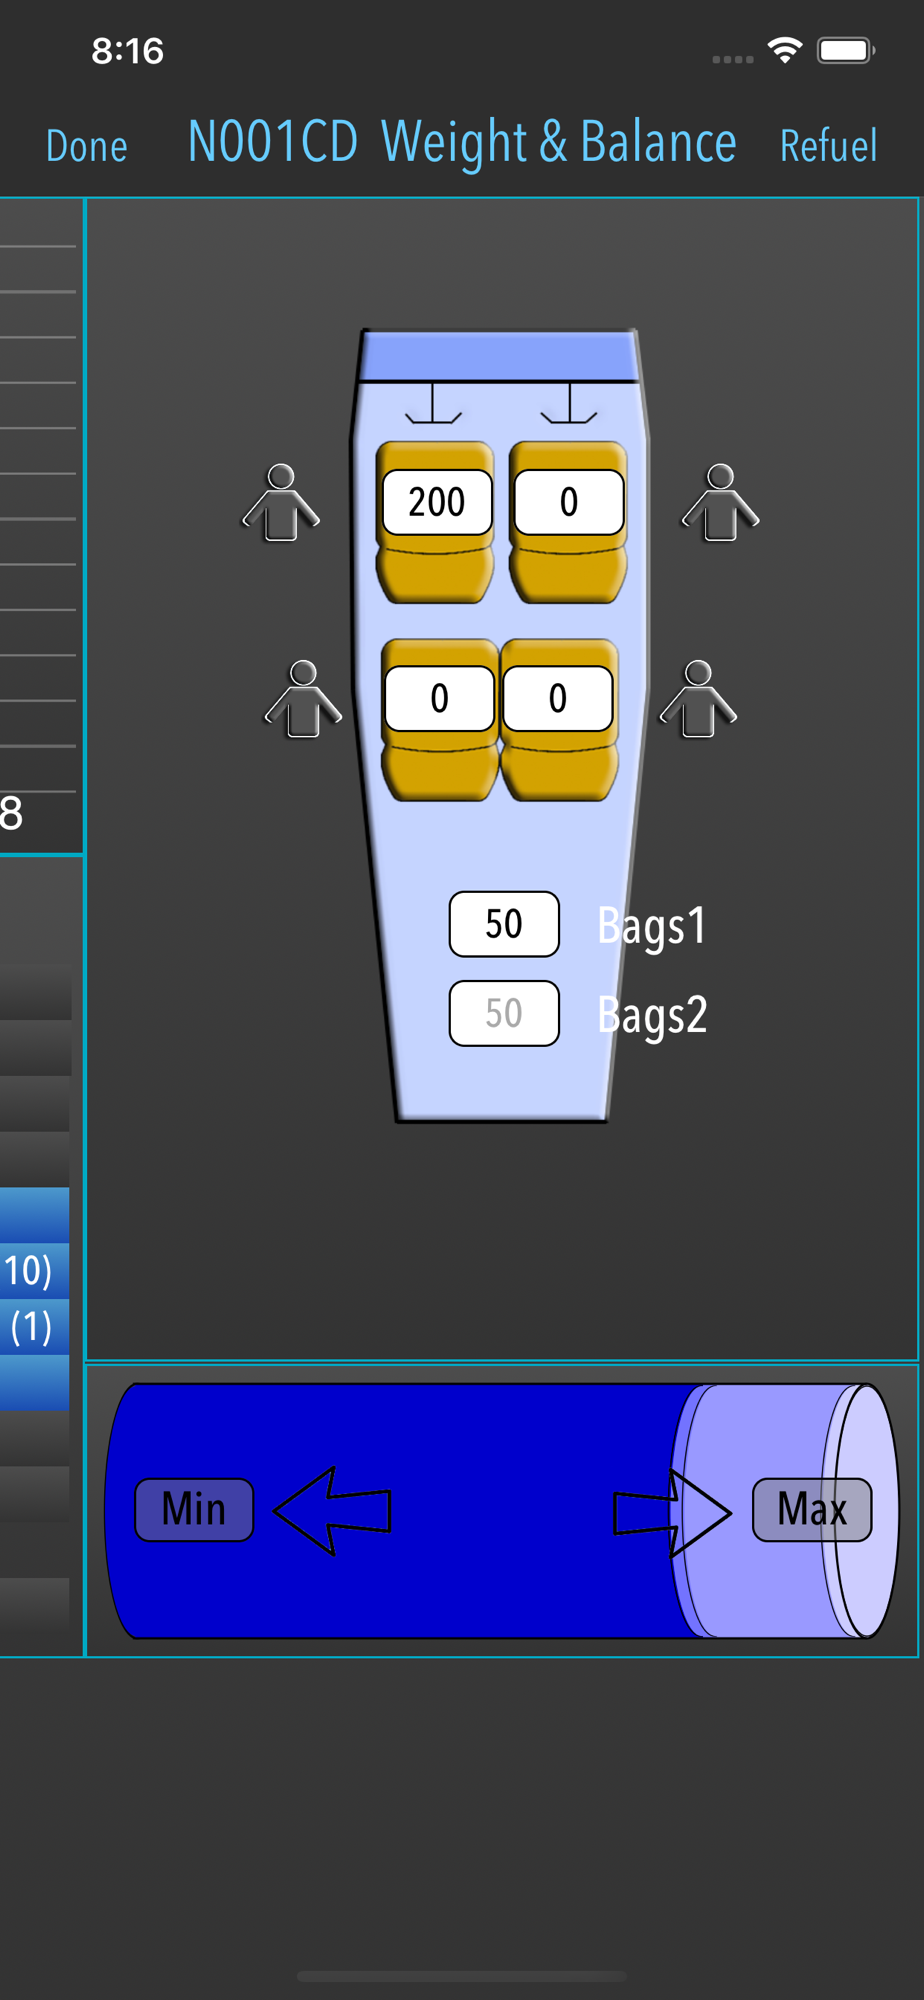Open the Refuel option
Screen dimensions: 924x2000
(829, 146)
